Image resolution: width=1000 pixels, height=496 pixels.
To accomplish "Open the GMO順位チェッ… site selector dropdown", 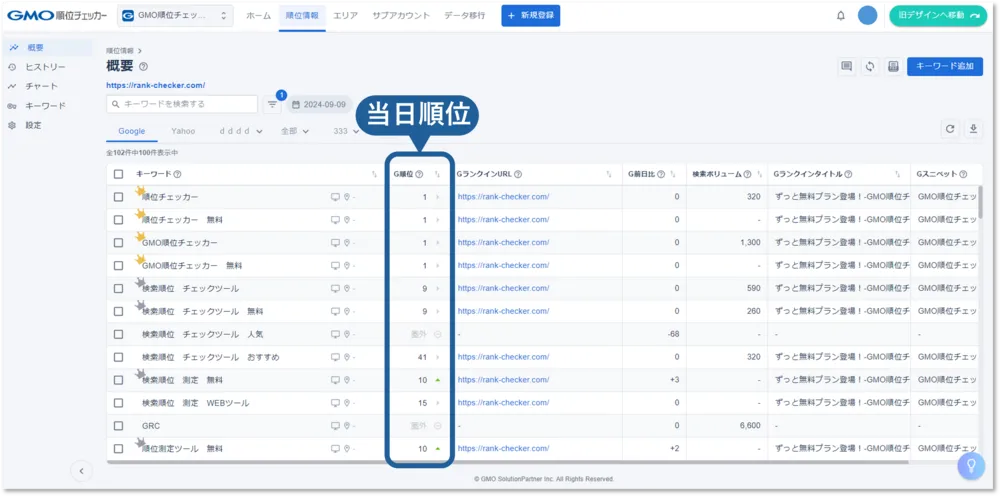I will 175,16.
